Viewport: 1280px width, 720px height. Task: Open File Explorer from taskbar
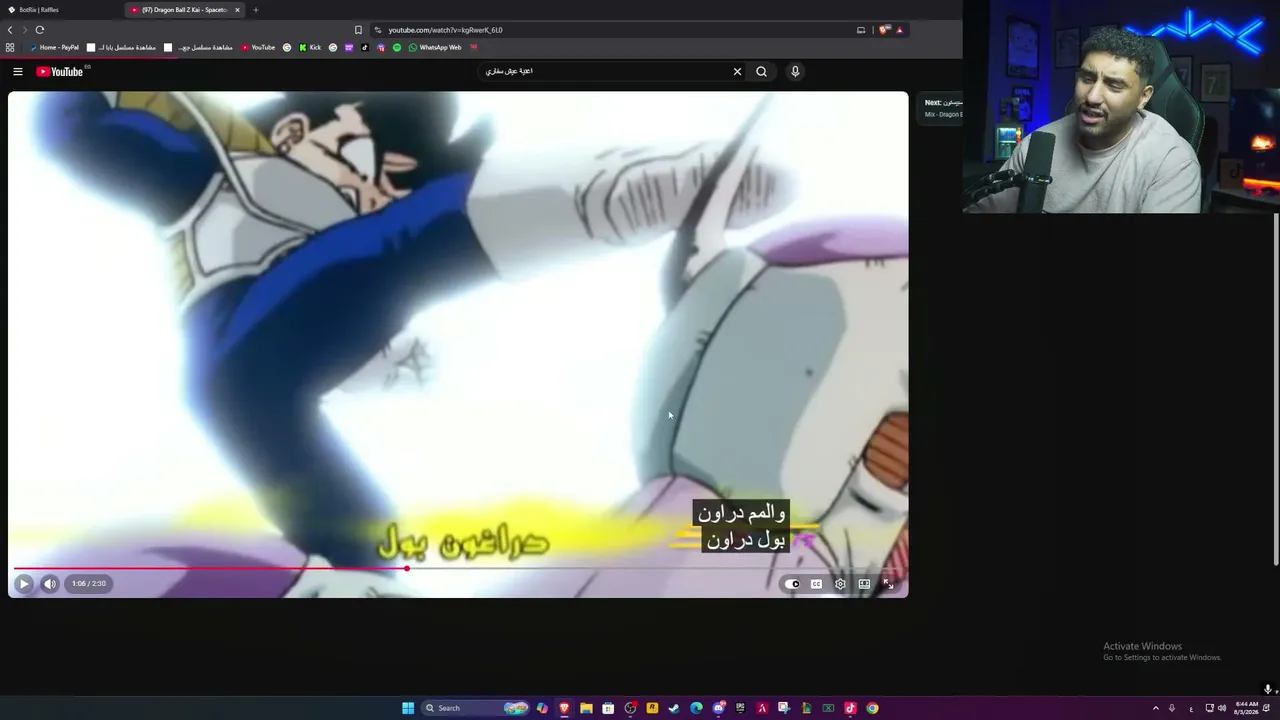point(586,708)
